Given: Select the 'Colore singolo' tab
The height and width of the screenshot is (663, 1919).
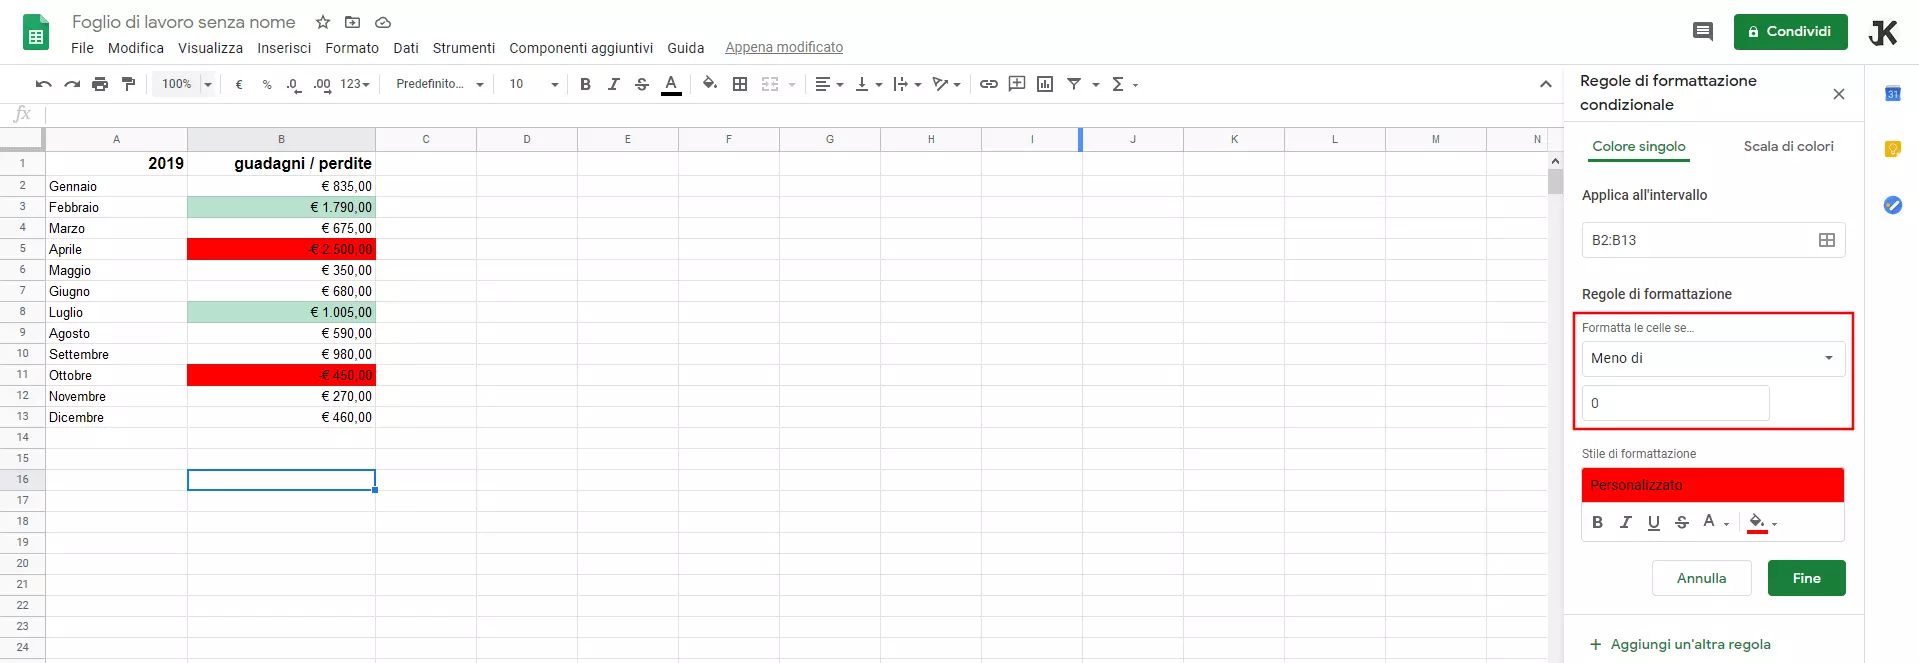Looking at the screenshot, I should [x=1639, y=146].
